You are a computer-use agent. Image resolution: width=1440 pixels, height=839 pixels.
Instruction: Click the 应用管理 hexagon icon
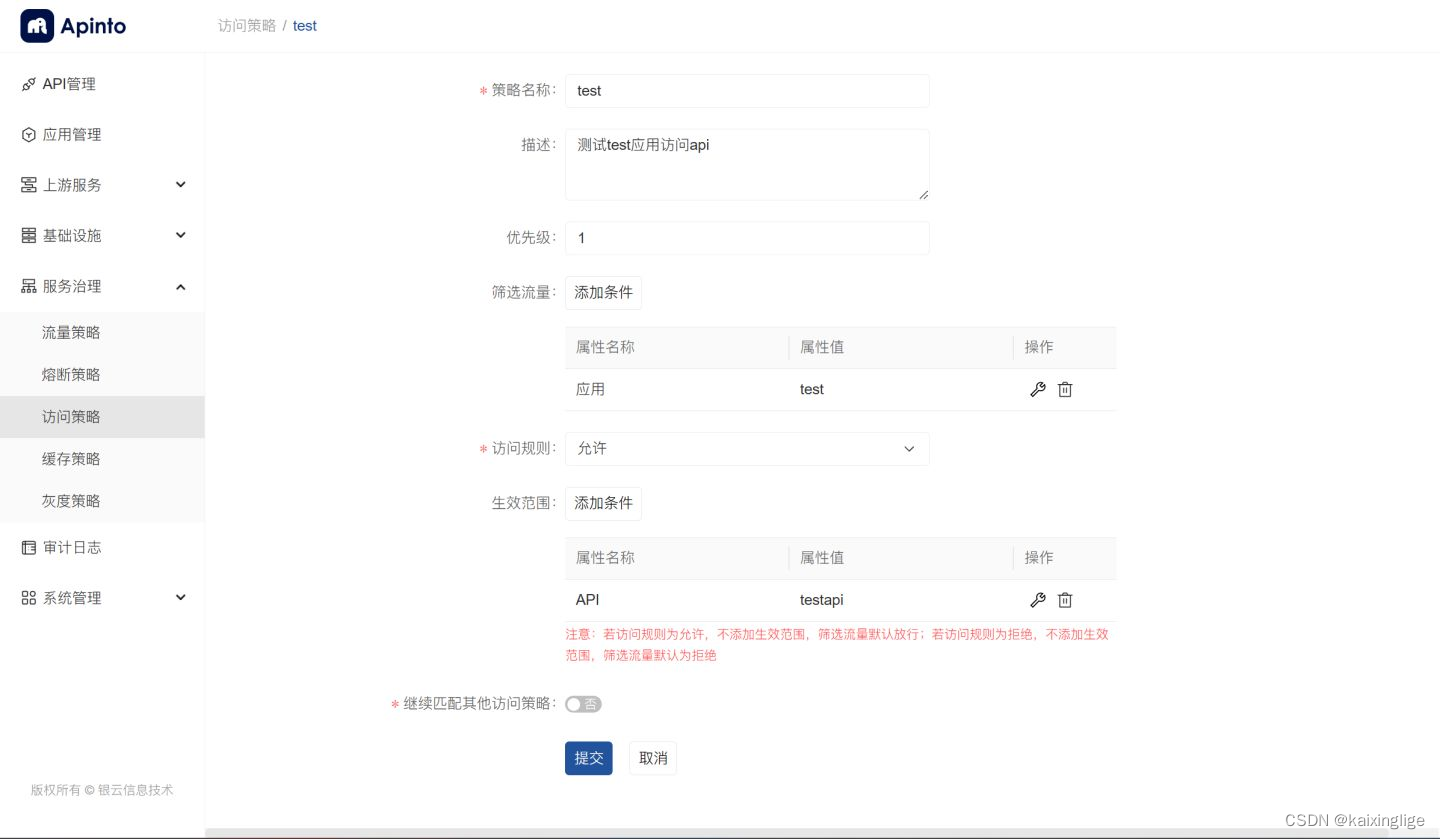[28, 135]
